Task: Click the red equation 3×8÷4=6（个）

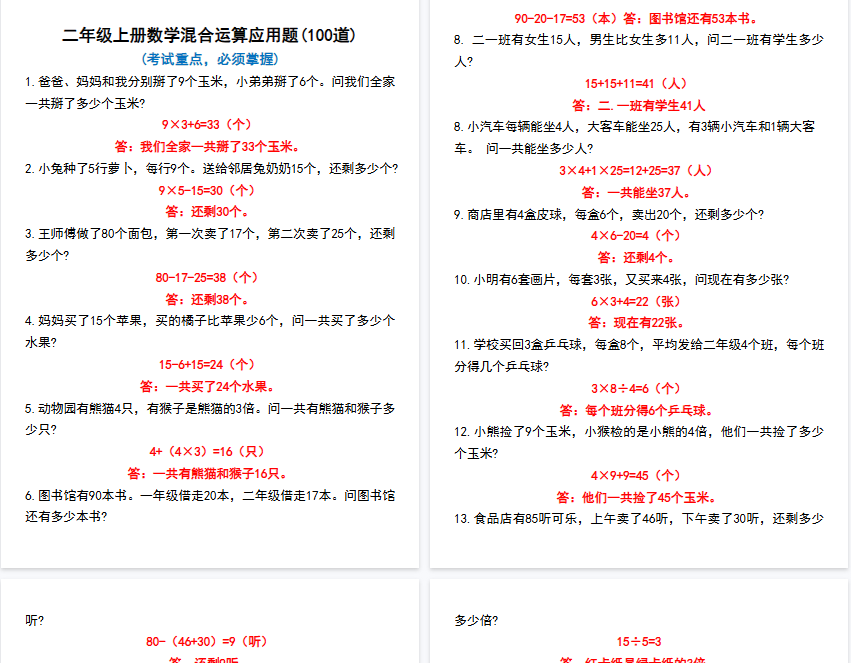Action: point(637,388)
